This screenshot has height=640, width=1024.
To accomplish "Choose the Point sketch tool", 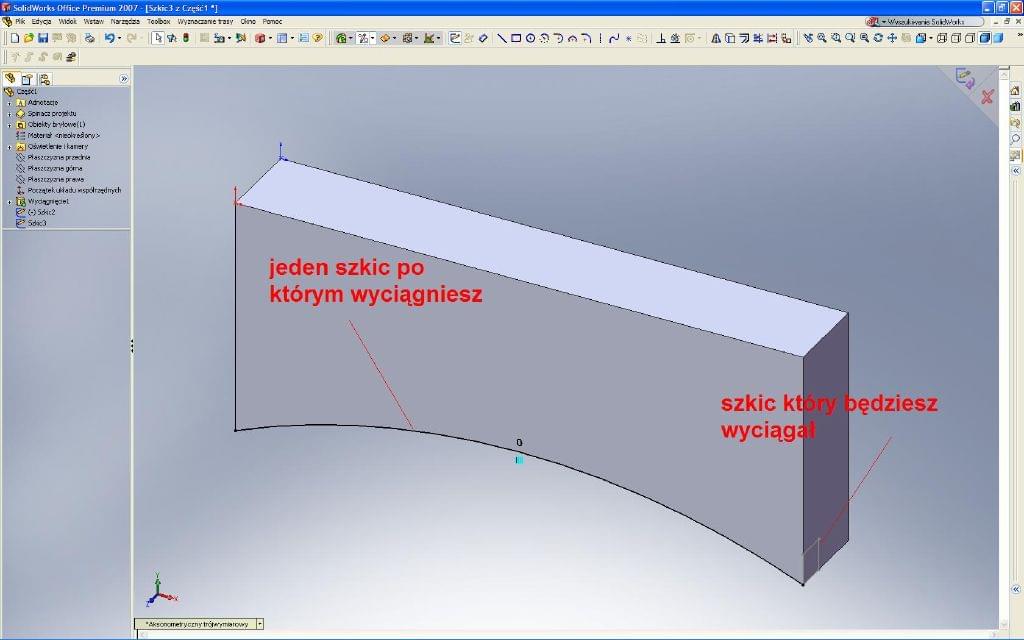I will [628, 39].
